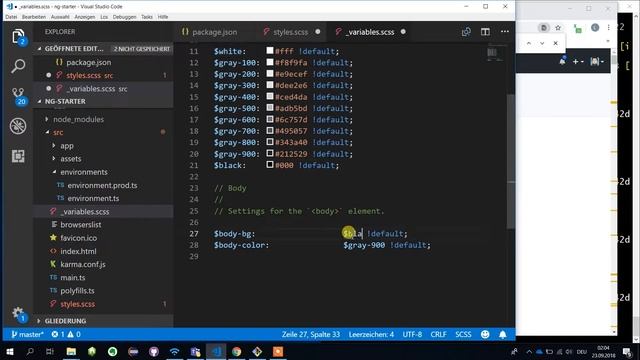Open Windows taskbar search
640x360 pixels.
click(30, 351)
